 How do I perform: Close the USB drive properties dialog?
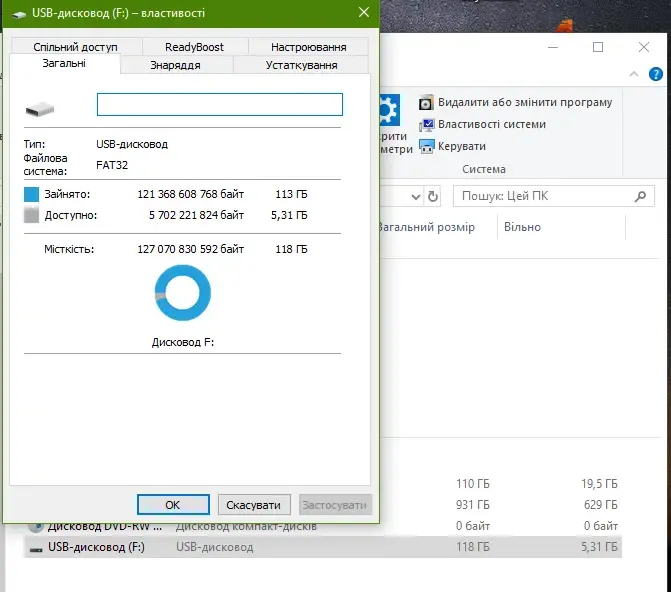click(364, 12)
